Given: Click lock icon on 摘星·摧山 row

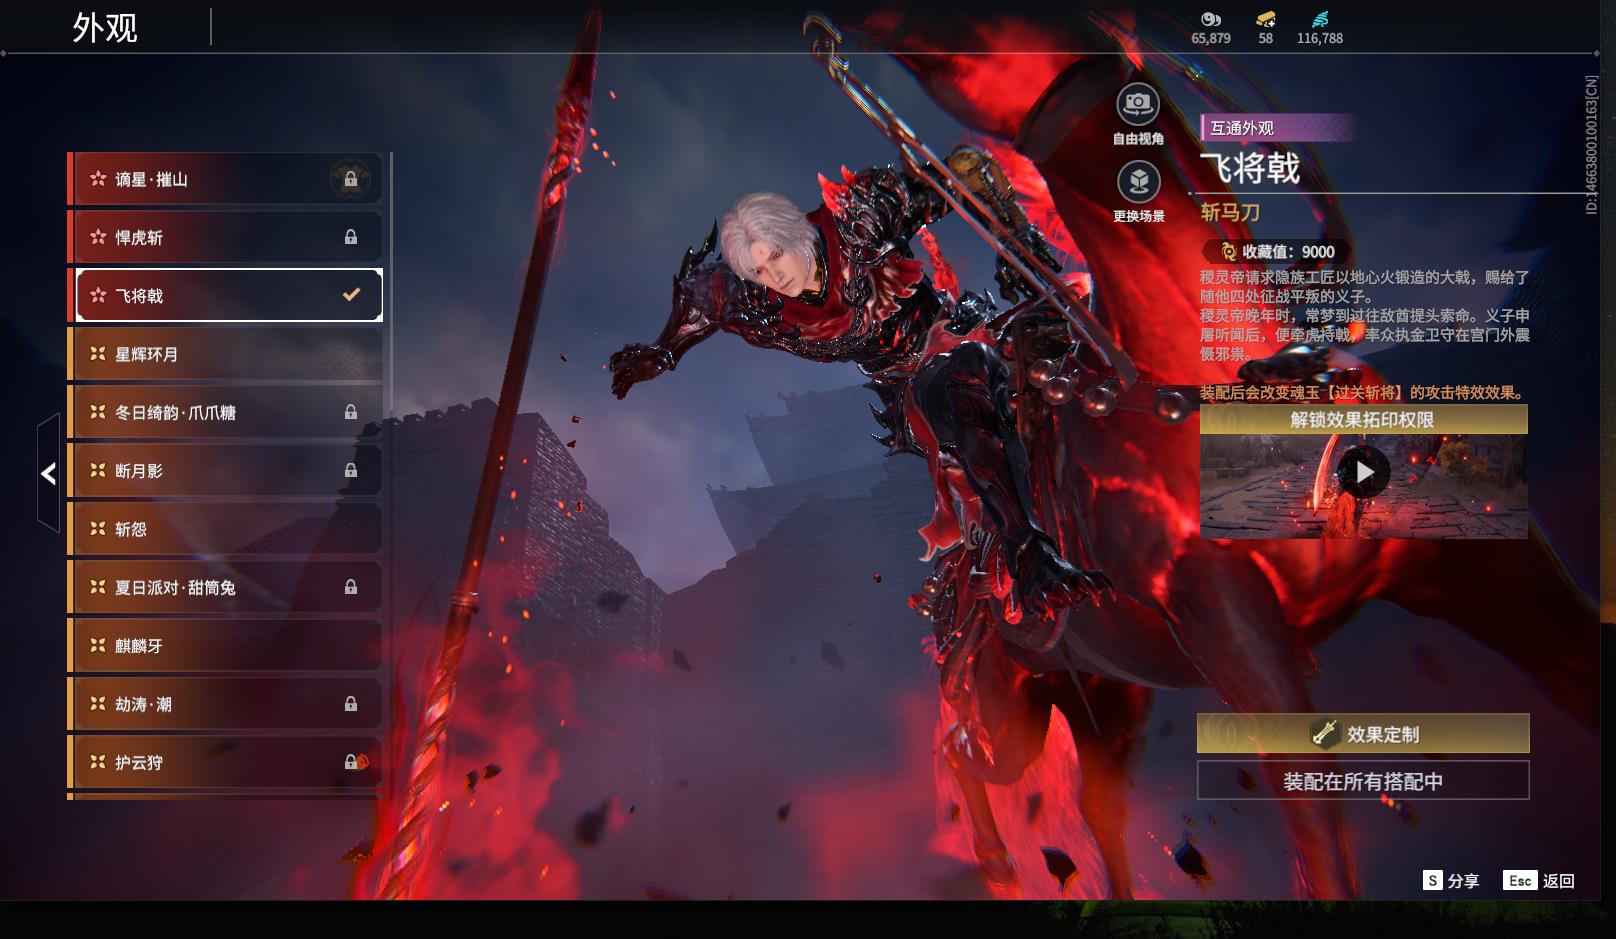Looking at the screenshot, I should 351,179.
